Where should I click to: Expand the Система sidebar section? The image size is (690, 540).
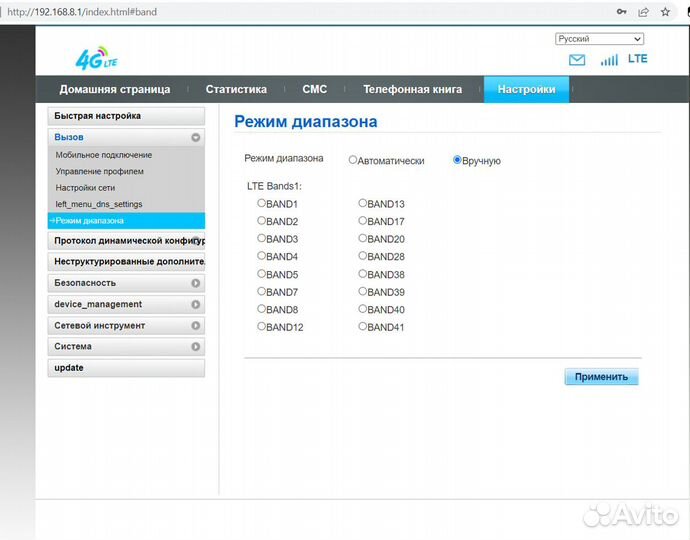click(x=196, y=347)
